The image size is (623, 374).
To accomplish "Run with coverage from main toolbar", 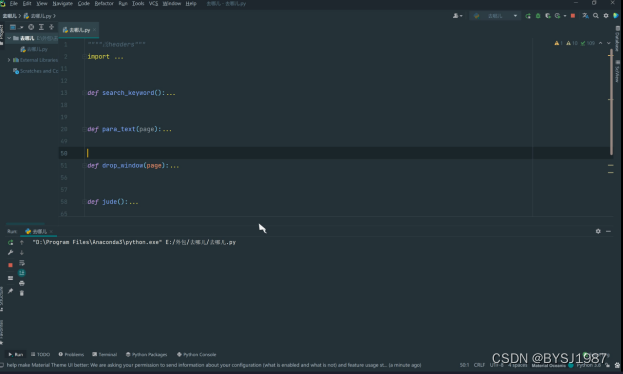I will click(x=548, y=16).
